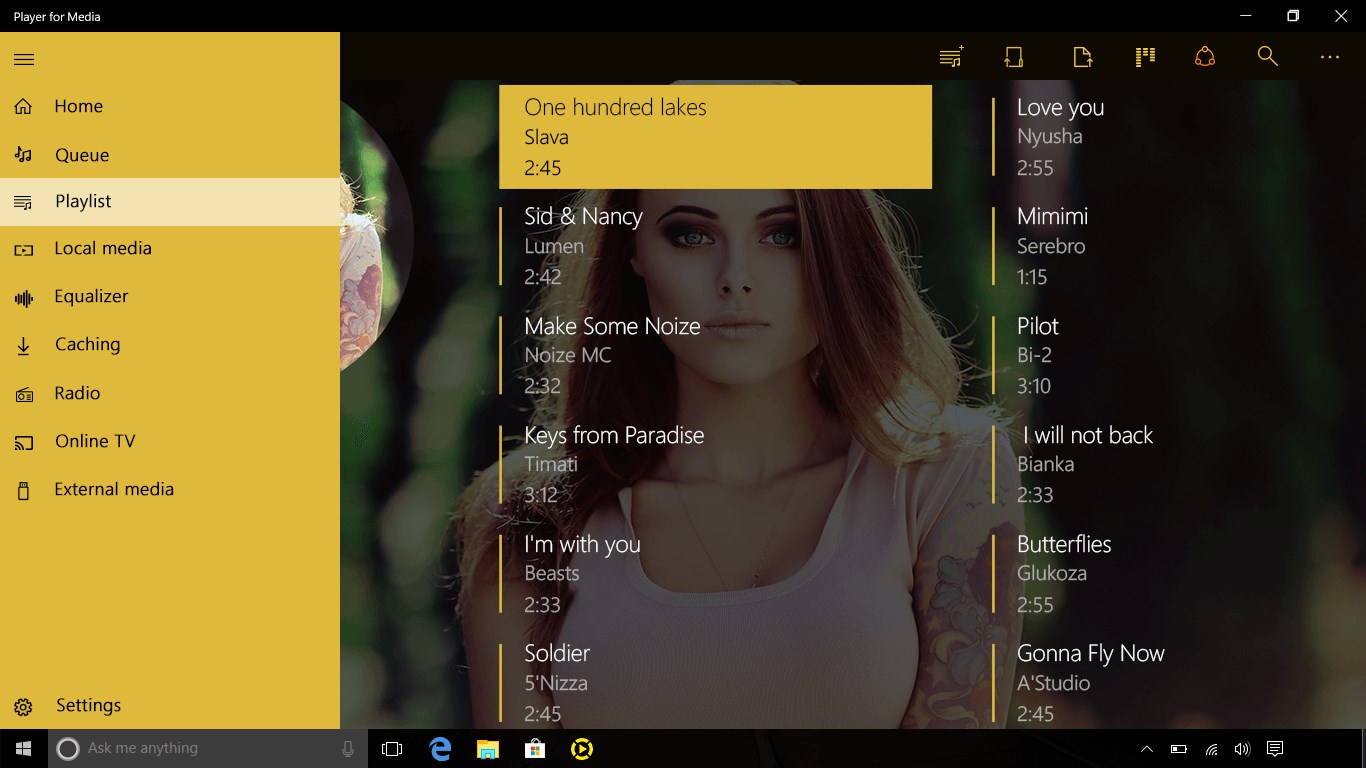The width and height of the screenshot is (1366, 768).
Task: Select the equalizer bars icon in the toolbar
Action: [x=1144, y=57]
